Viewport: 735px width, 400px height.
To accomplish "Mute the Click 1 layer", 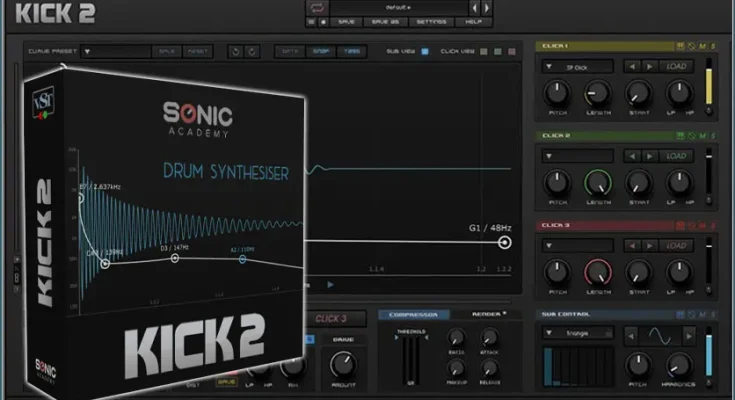I will click(x=703, y=46).
